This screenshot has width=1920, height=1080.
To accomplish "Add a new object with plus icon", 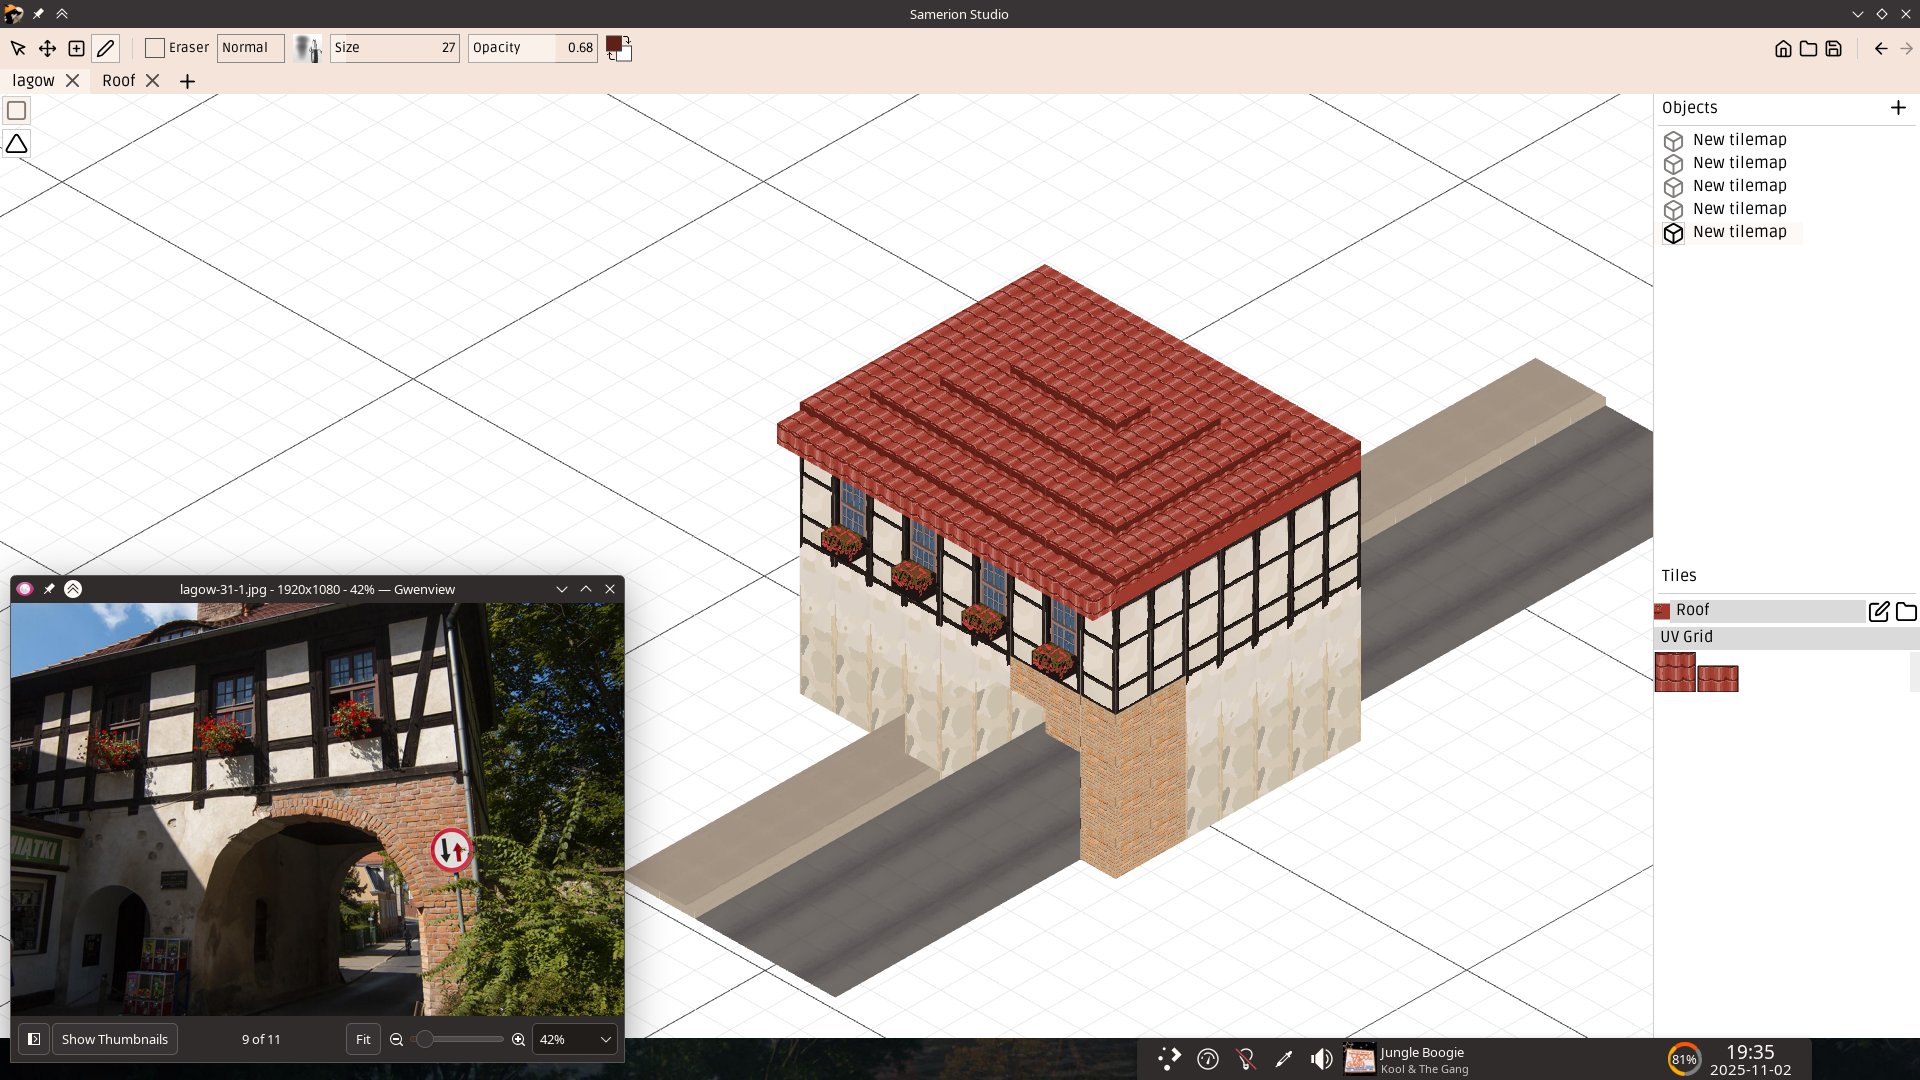I will pyautogui.click(x=1898, y=107).
